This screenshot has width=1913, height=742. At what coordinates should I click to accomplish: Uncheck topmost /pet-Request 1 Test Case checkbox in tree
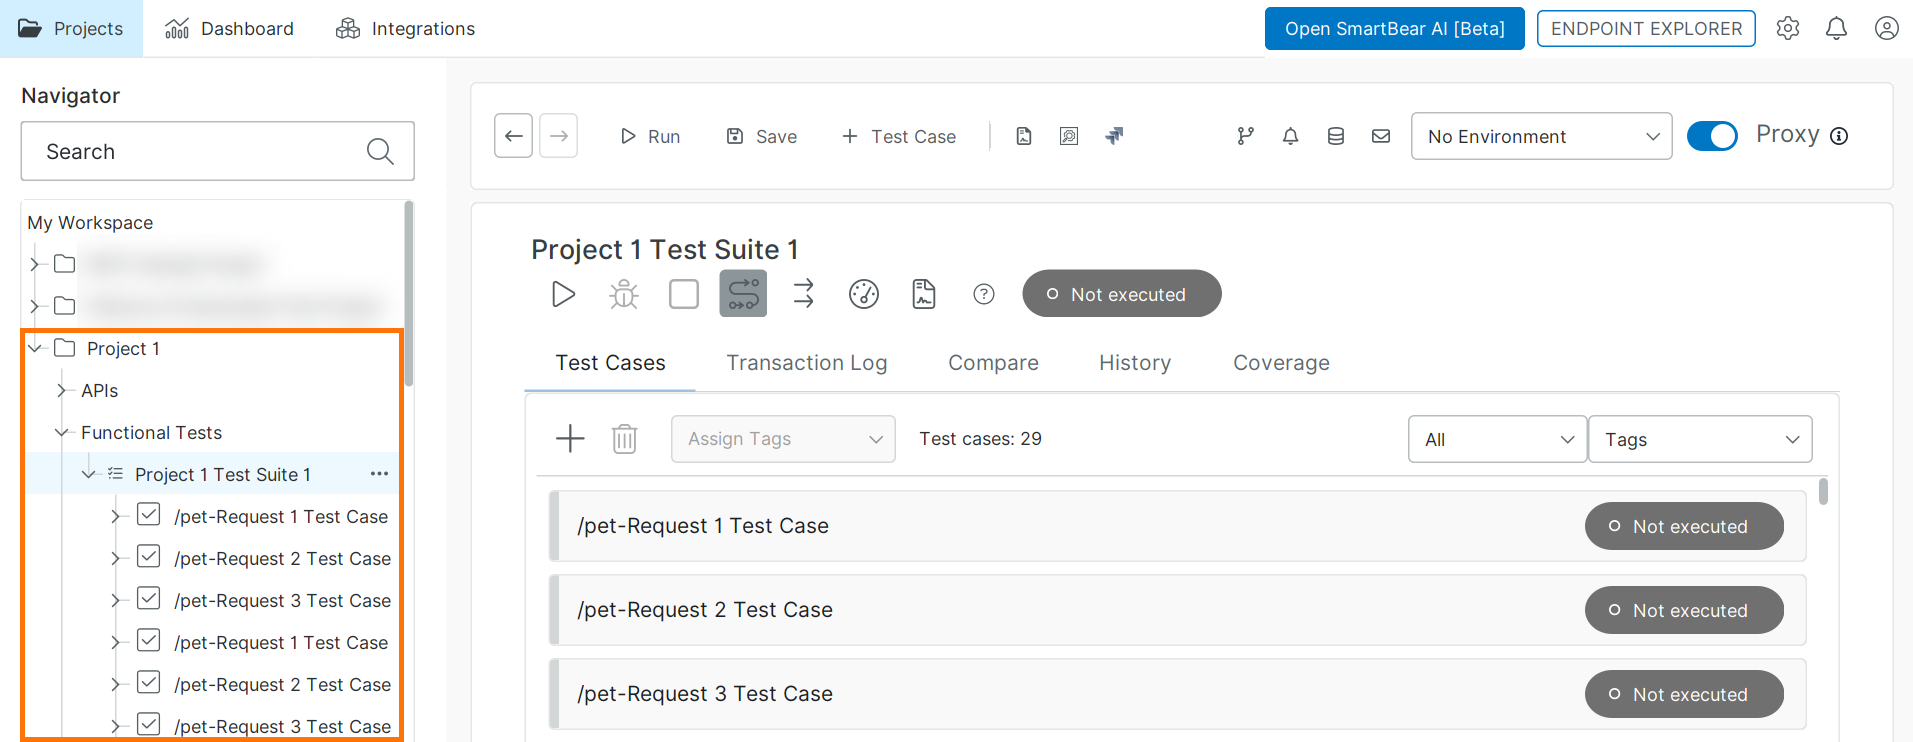pos(149,515)
